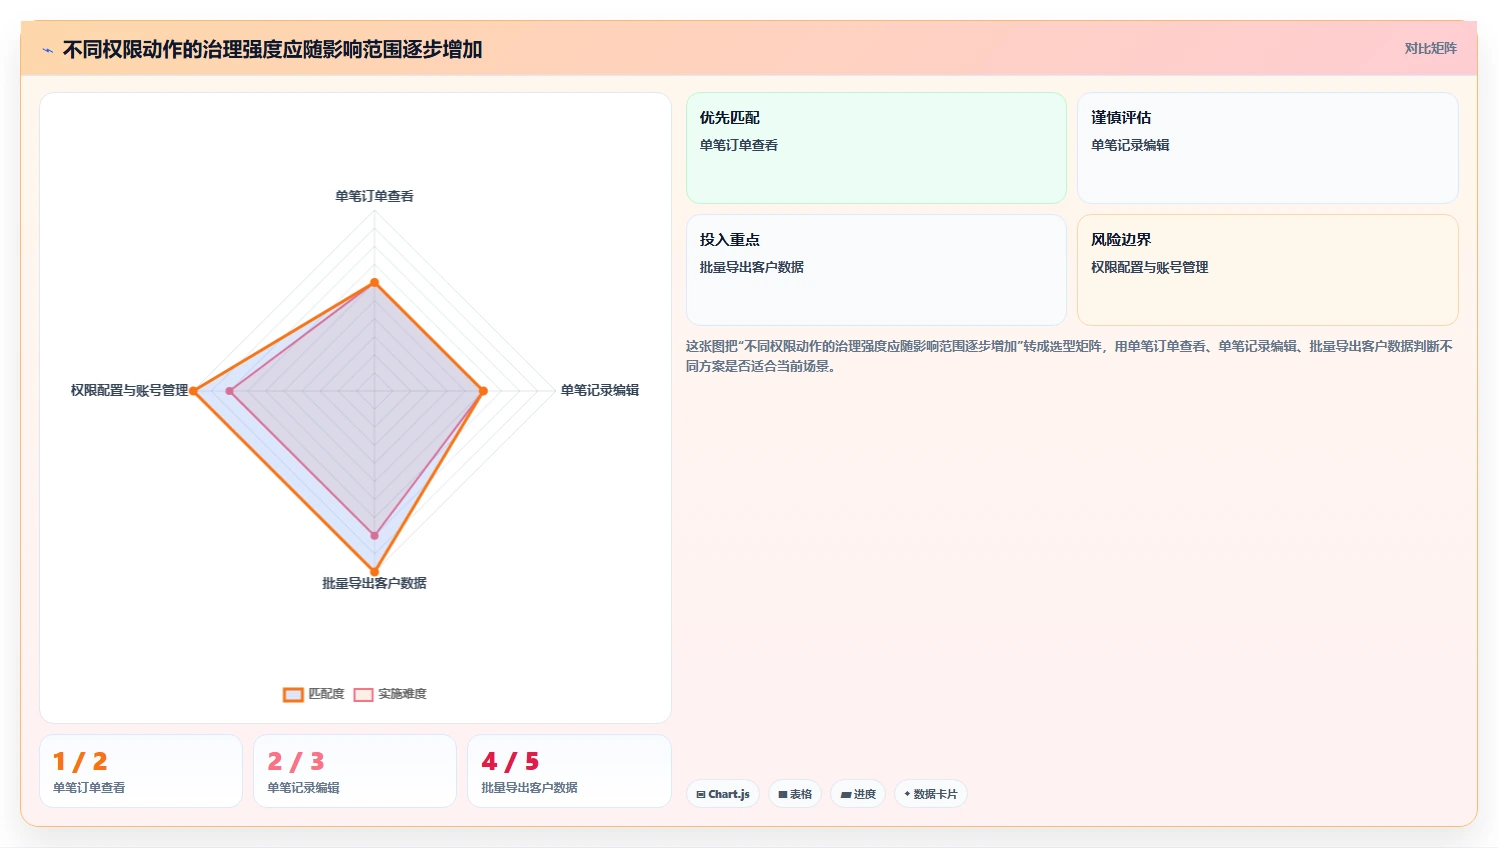Open the 谨慎评估 card
This screenshot has width=1498, height=848.
pos(1267,148)
